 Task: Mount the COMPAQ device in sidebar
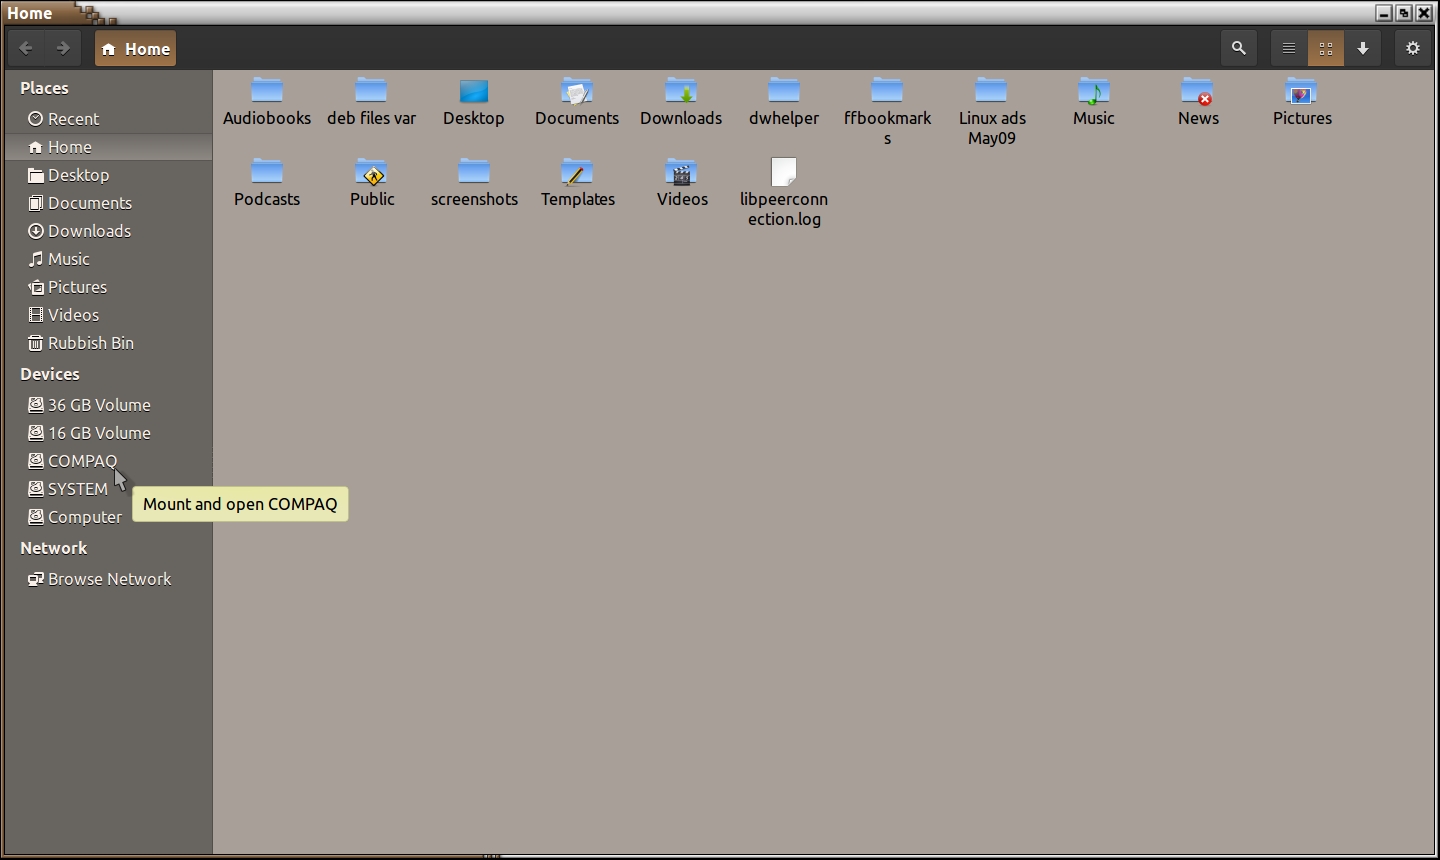[82, 461]
